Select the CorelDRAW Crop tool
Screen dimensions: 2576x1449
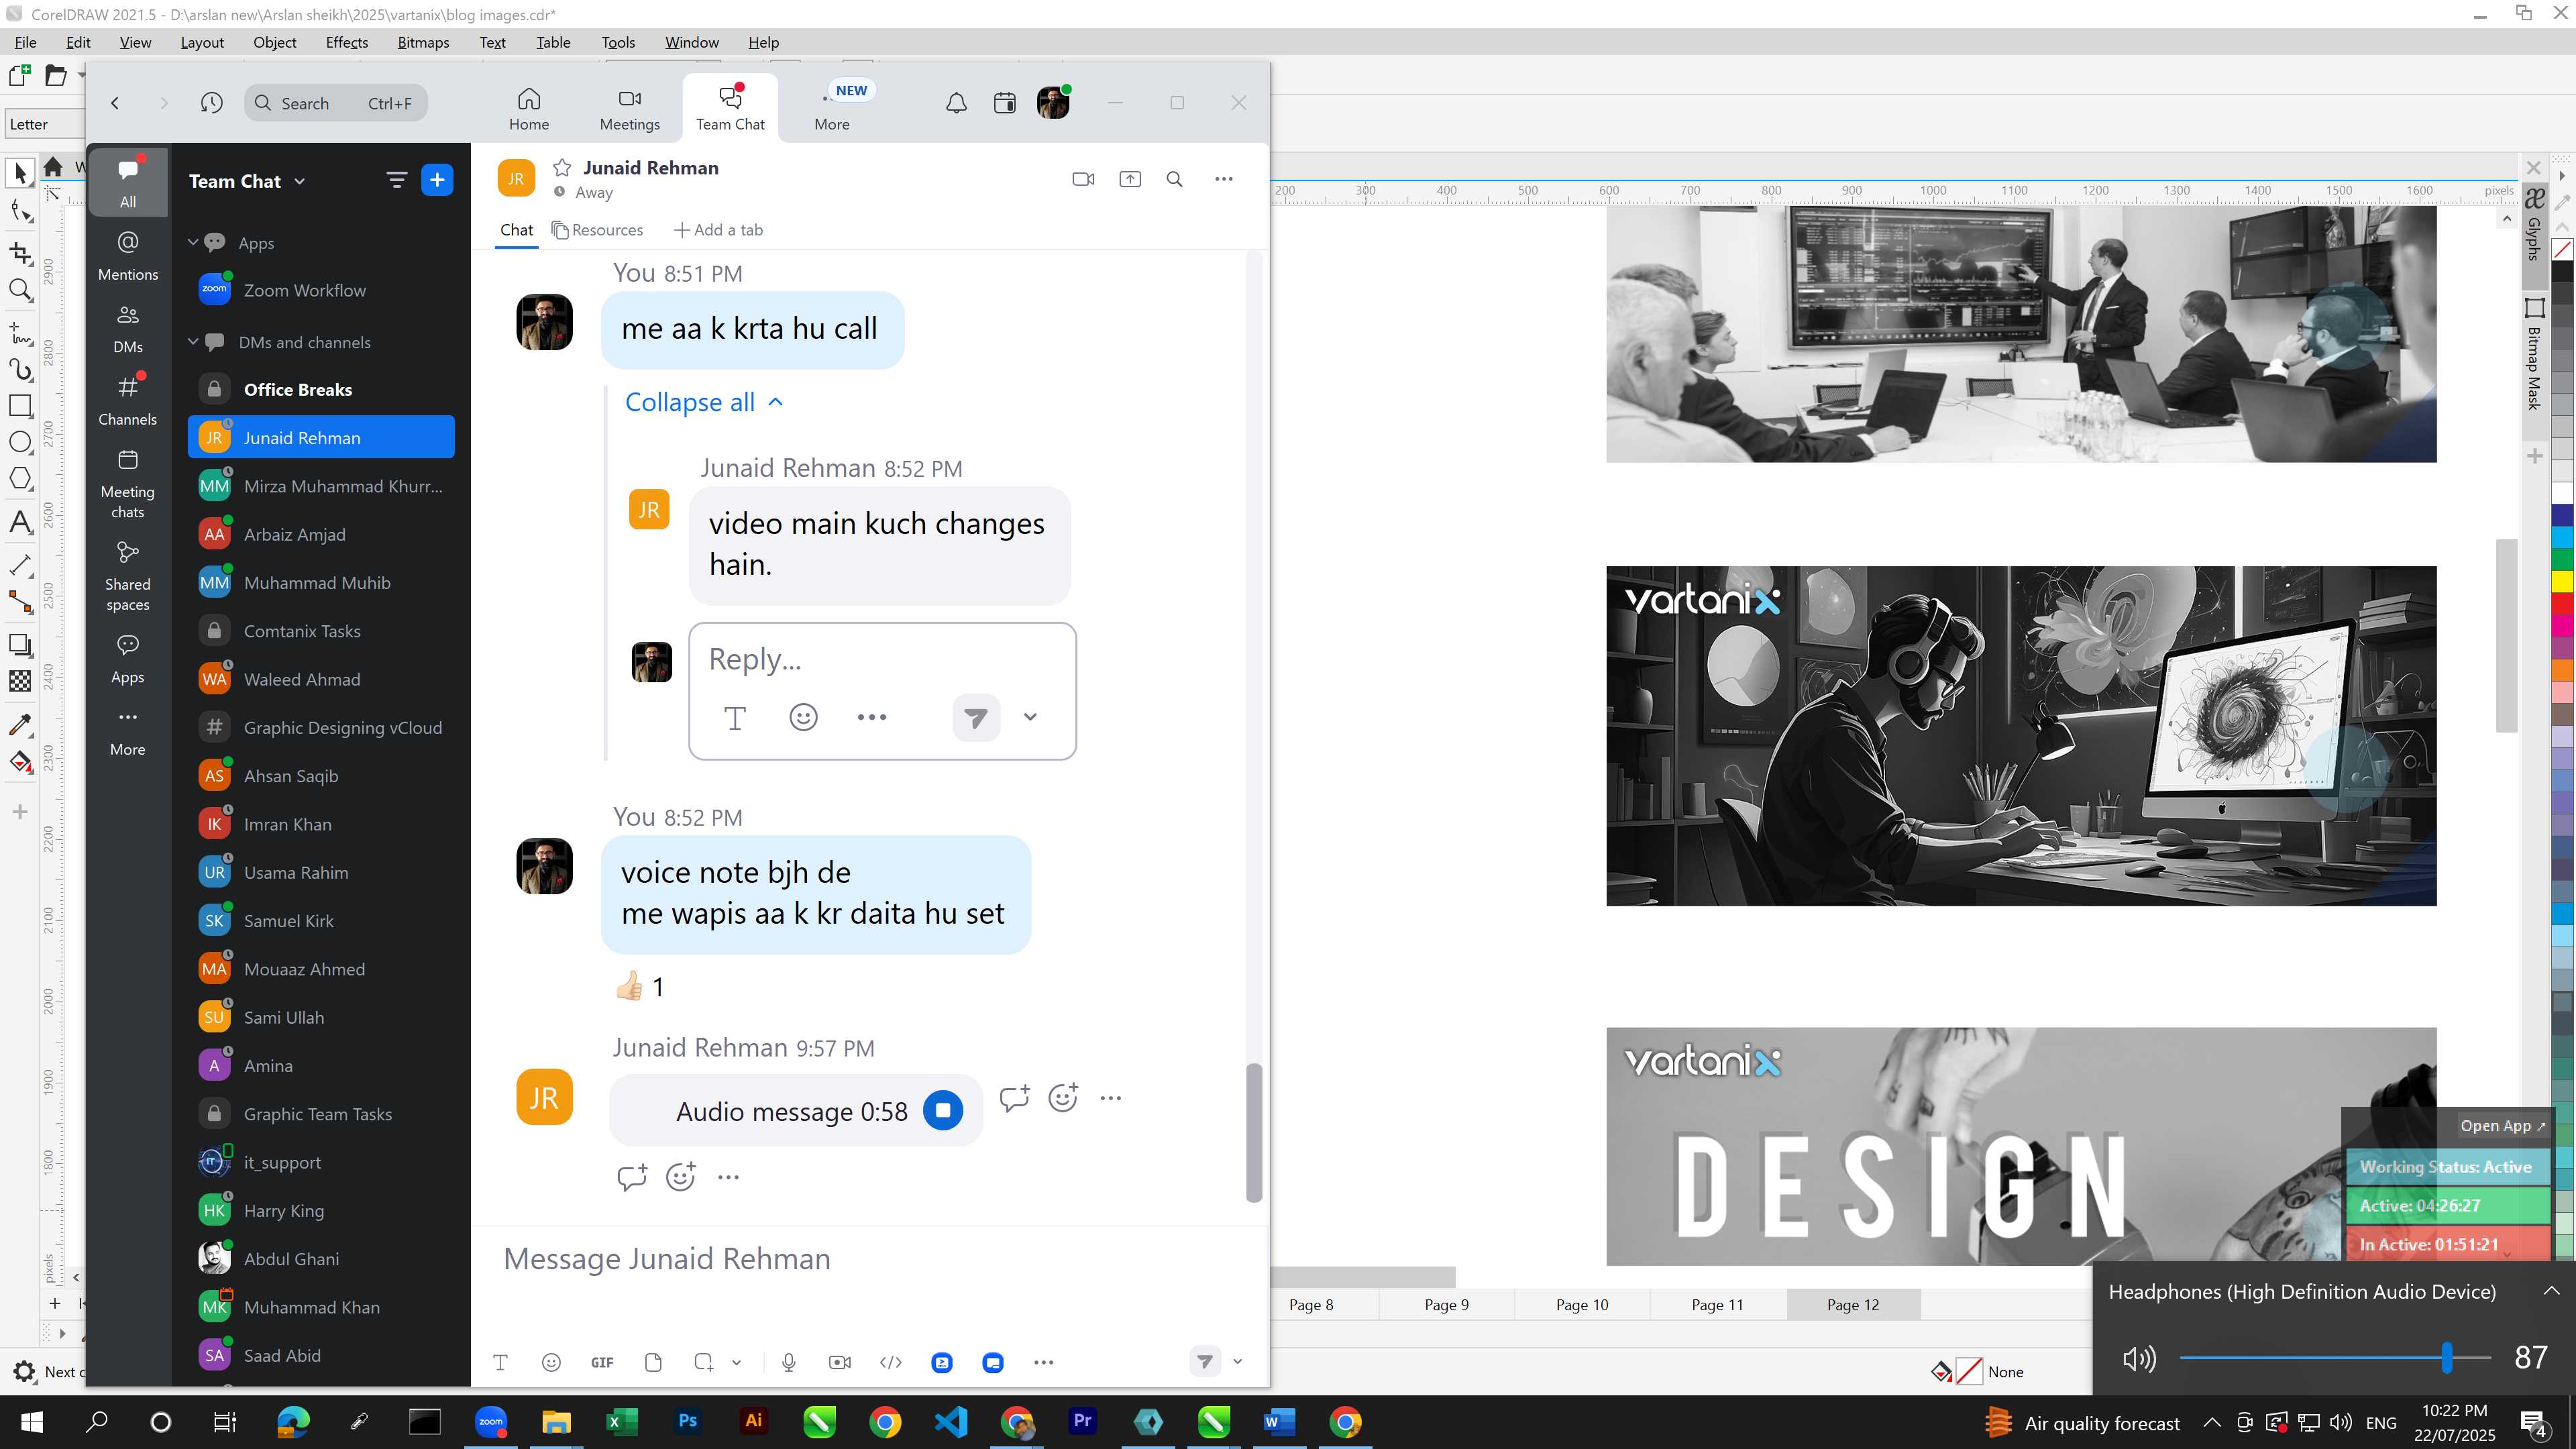tap(20, 253)
